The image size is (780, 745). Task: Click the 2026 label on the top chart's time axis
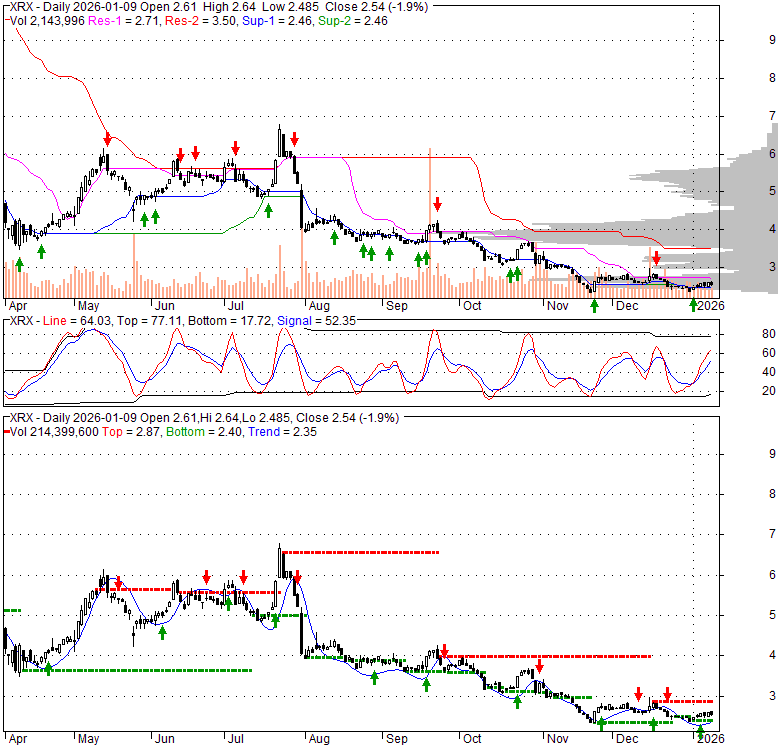[711, 305]
